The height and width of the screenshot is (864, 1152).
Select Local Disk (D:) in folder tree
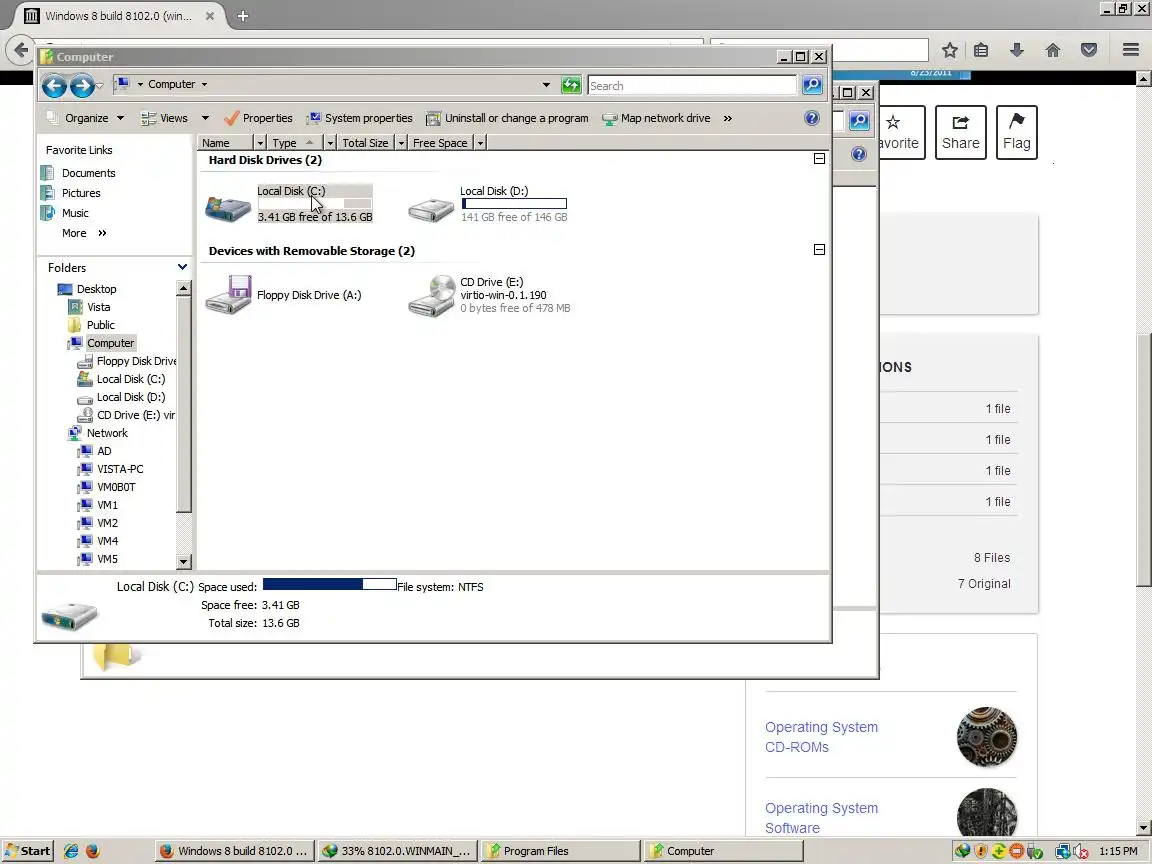coord(130,397)
